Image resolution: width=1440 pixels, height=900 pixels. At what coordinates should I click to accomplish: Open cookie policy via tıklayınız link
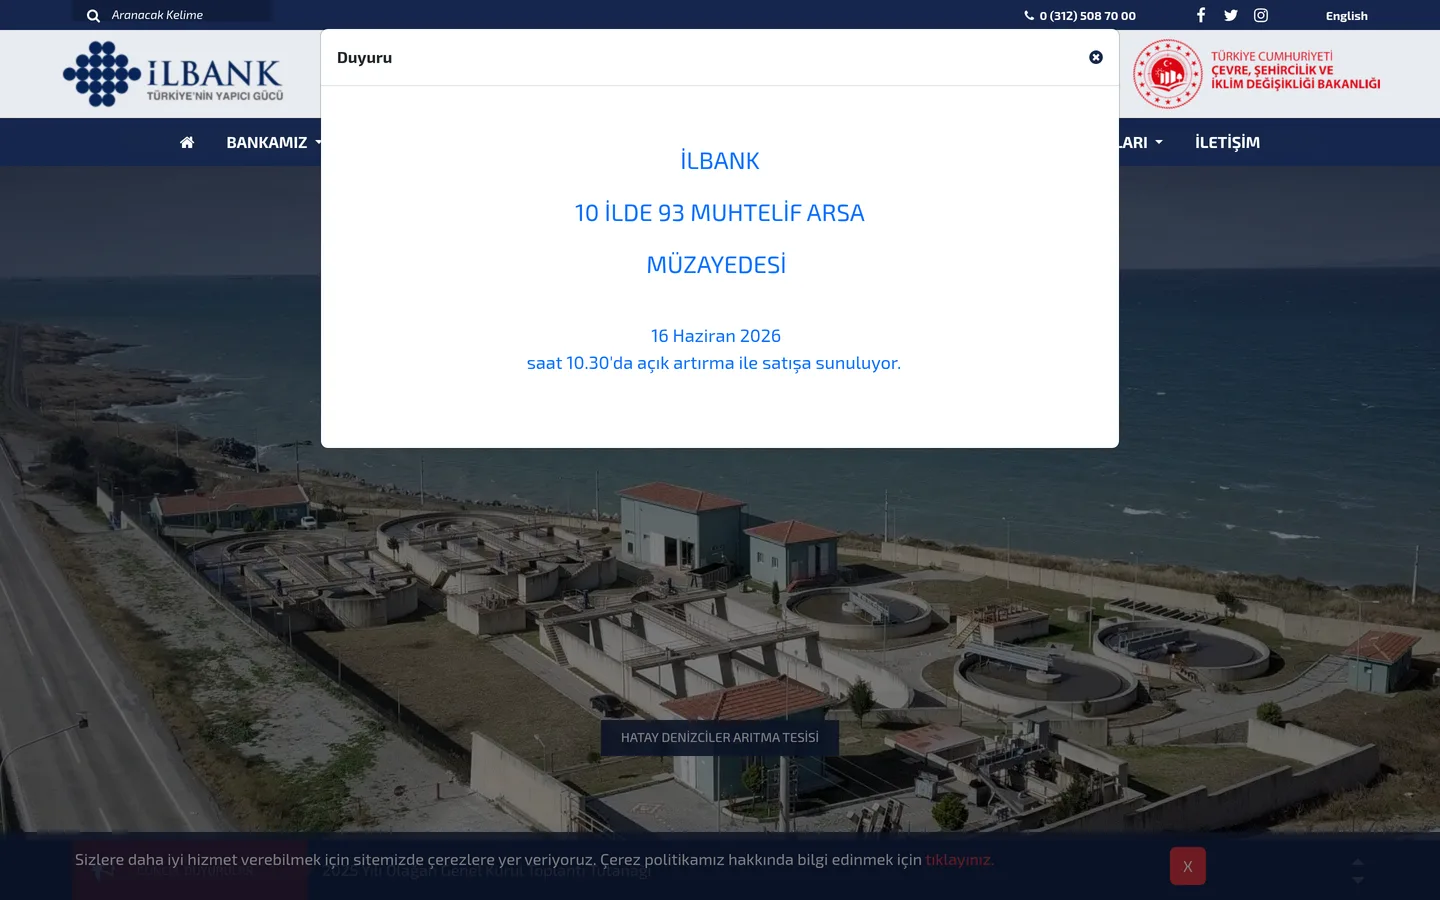click(x=959, y=859)
